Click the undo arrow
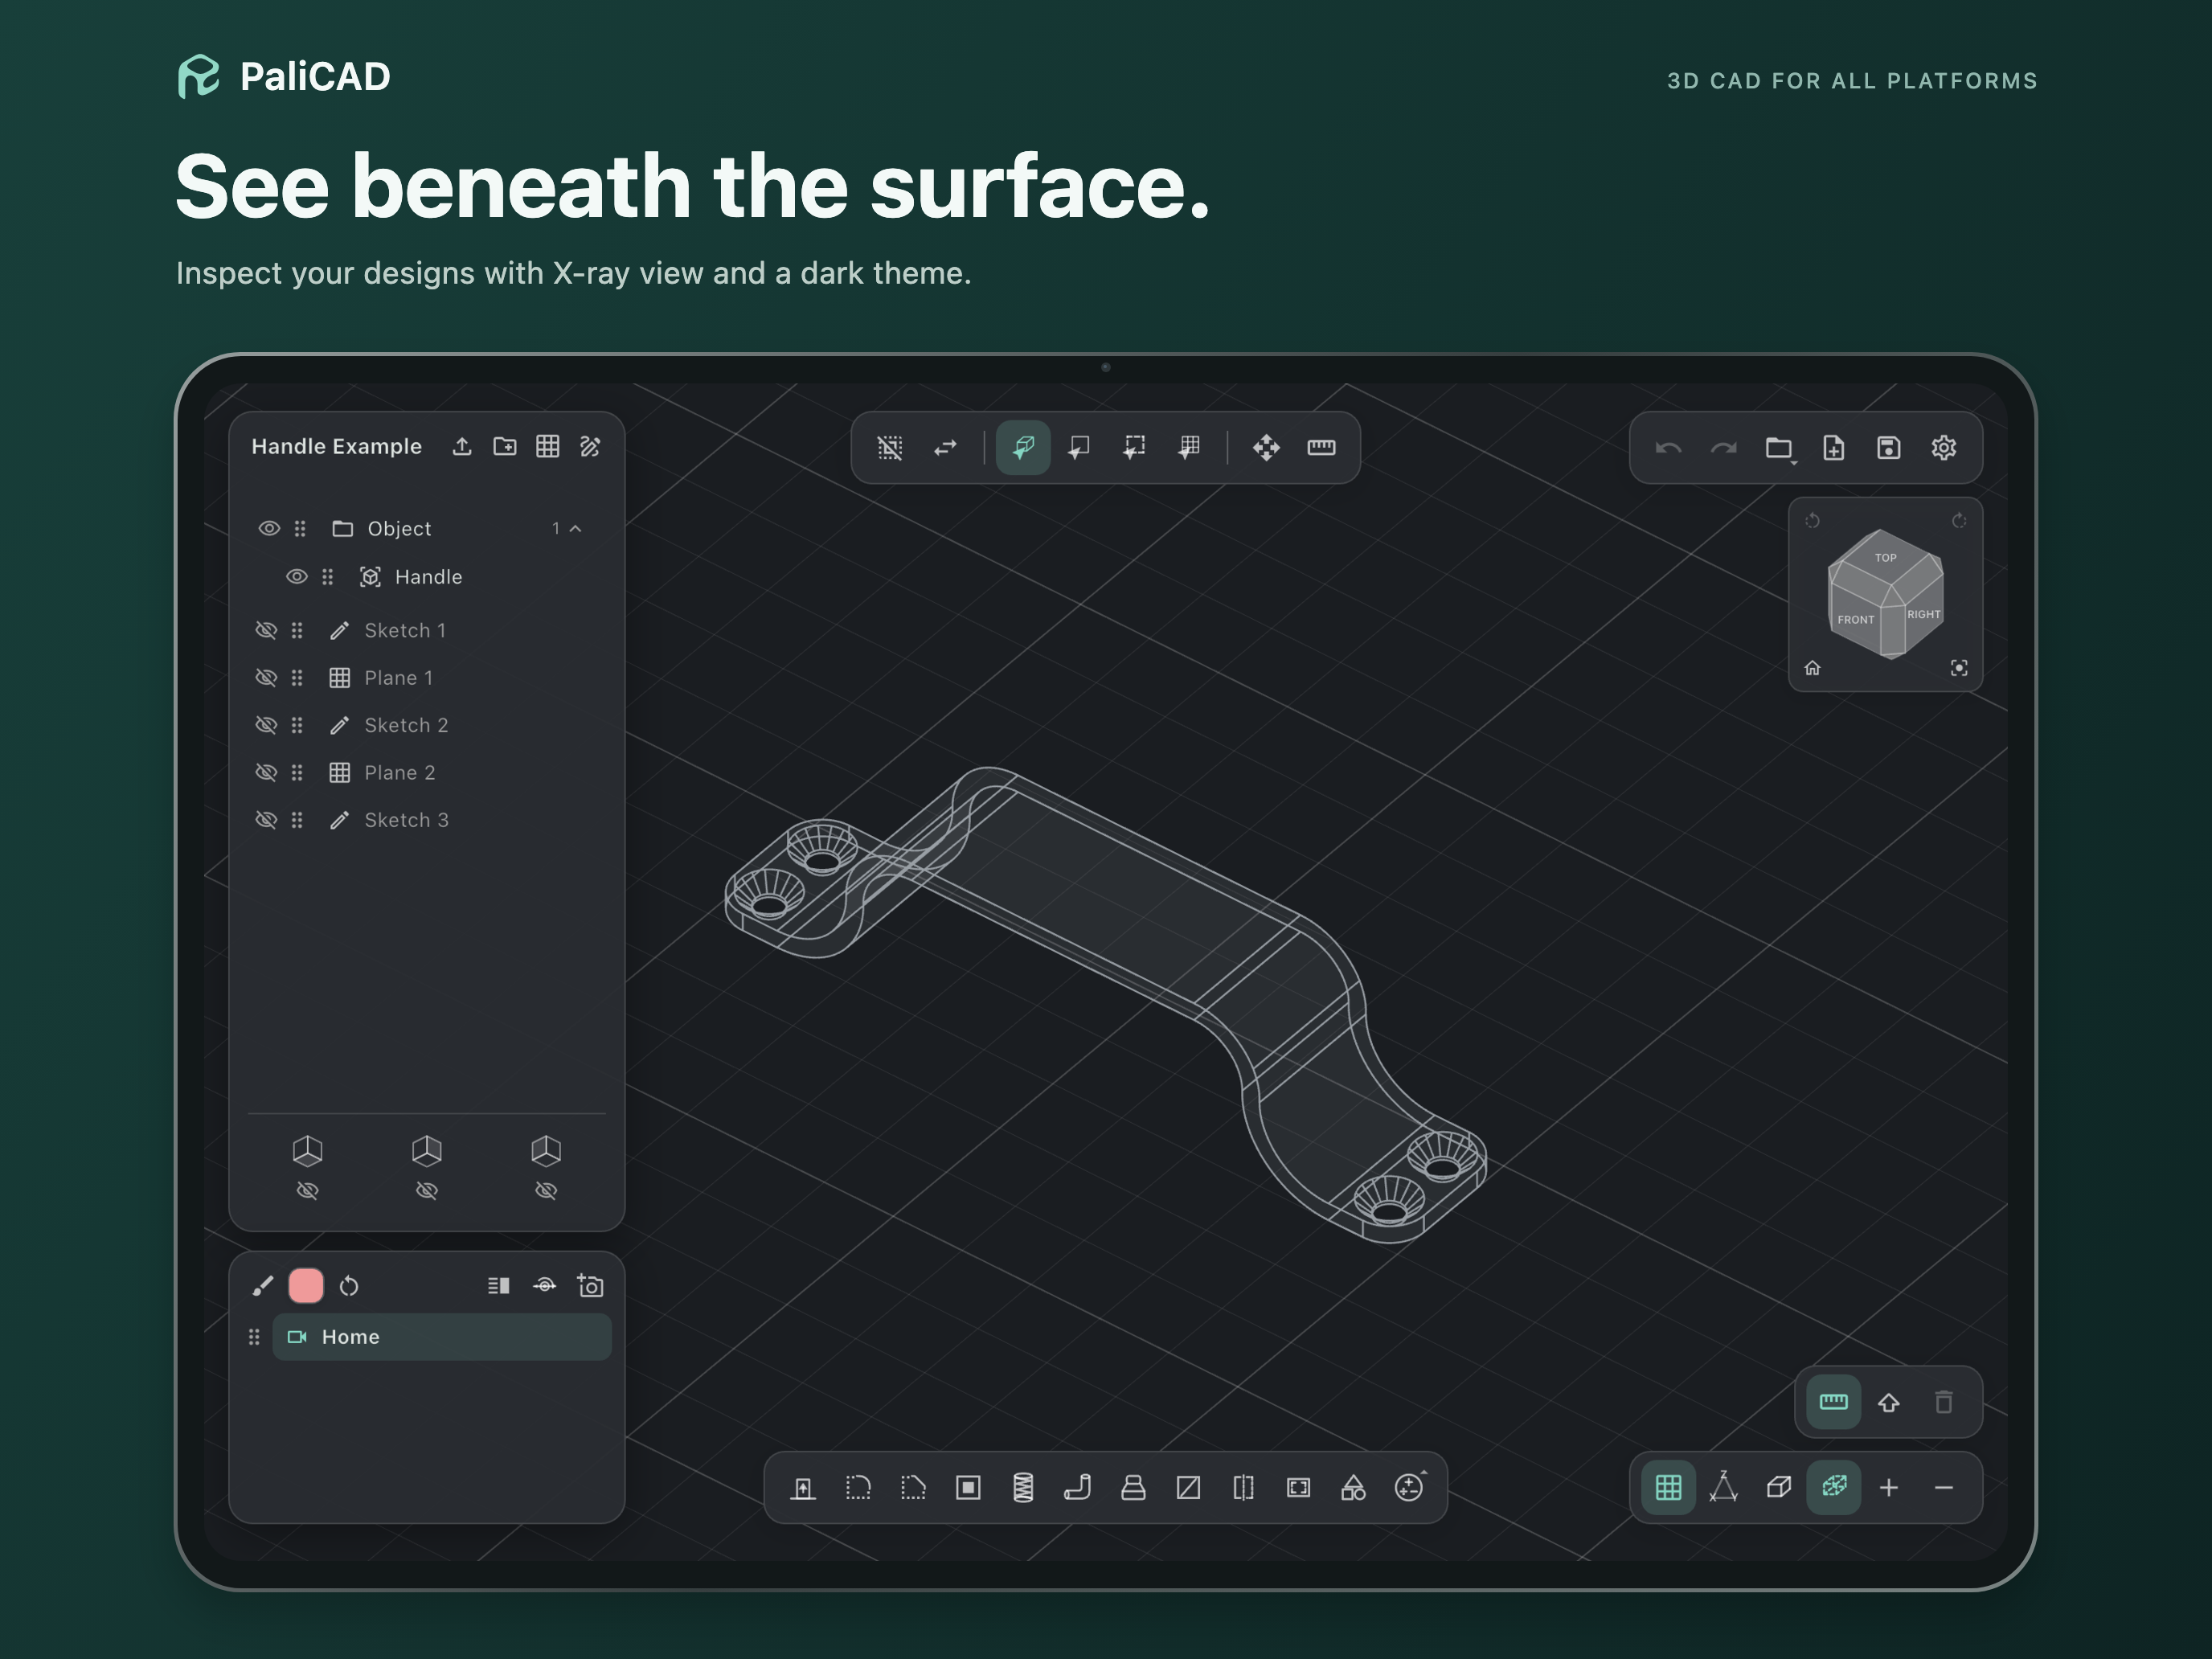Screen dimensions: 2212x1659 [x=1668, y=447]
